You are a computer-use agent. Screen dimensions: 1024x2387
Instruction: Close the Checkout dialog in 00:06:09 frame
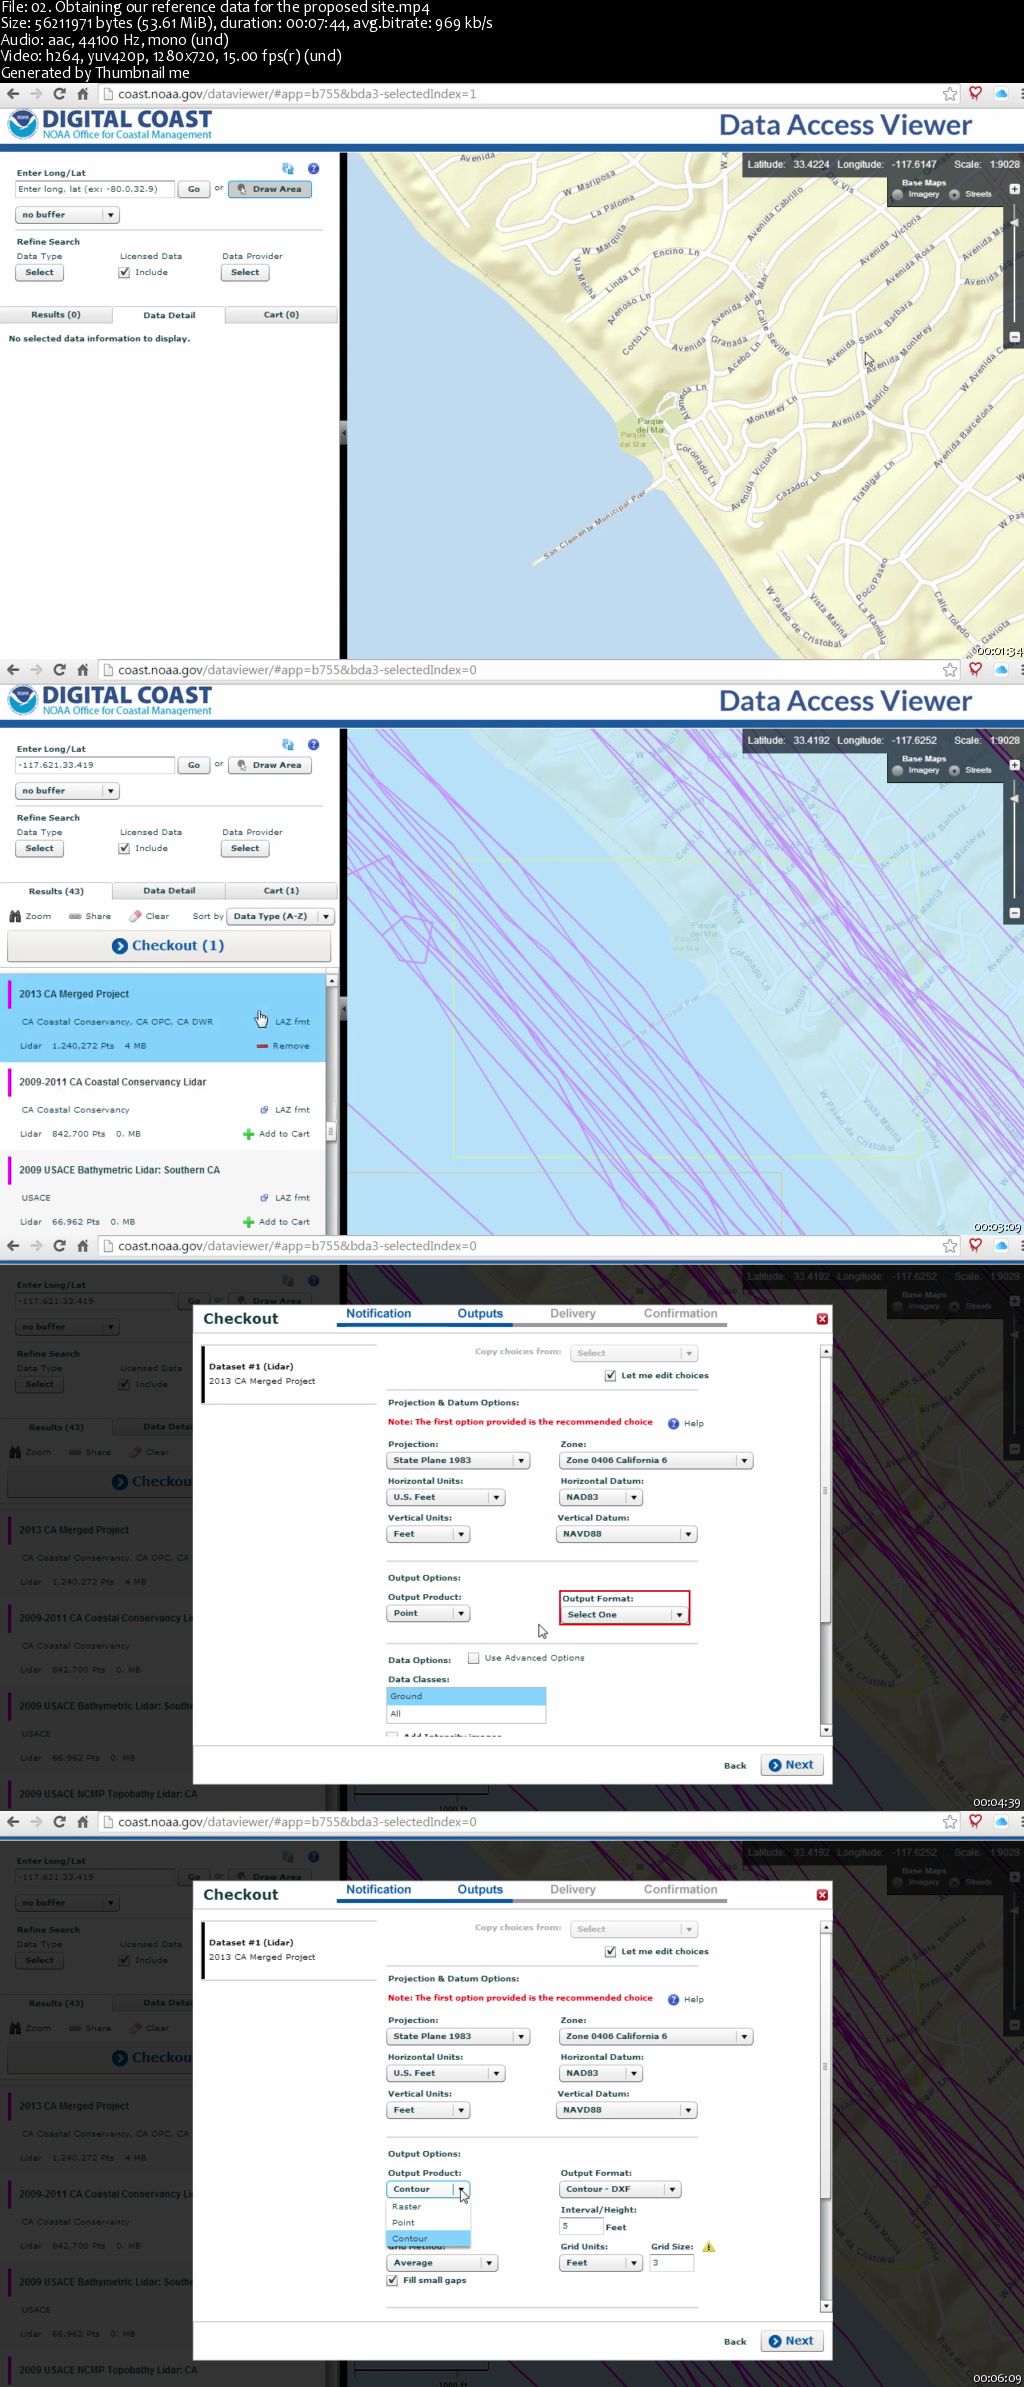click(822, 1895)
